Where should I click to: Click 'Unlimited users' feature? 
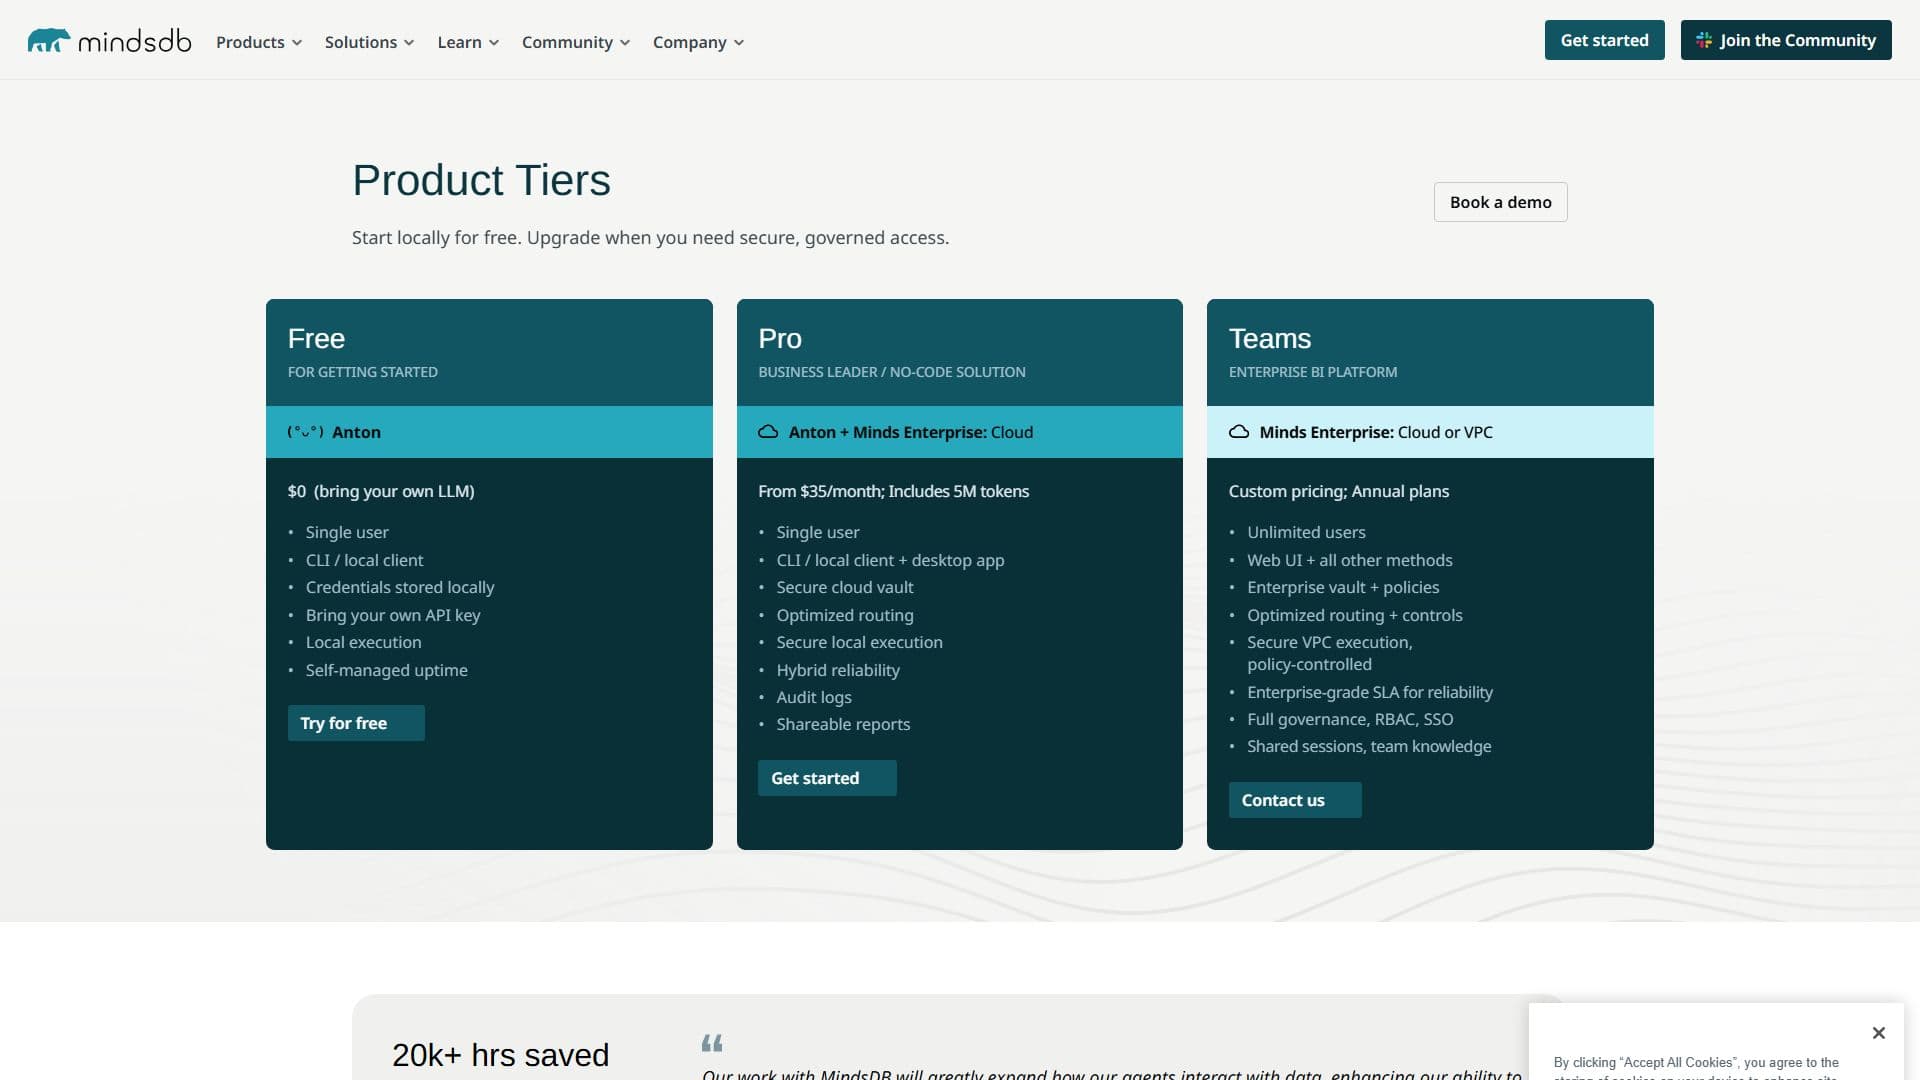click(1306, 532)
